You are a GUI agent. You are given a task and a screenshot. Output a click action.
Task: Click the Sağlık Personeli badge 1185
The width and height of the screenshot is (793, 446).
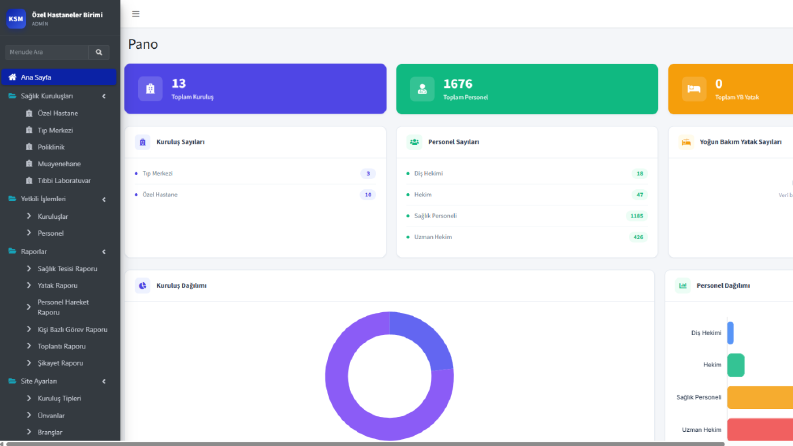pyautogui.click(x=637, y=216)
